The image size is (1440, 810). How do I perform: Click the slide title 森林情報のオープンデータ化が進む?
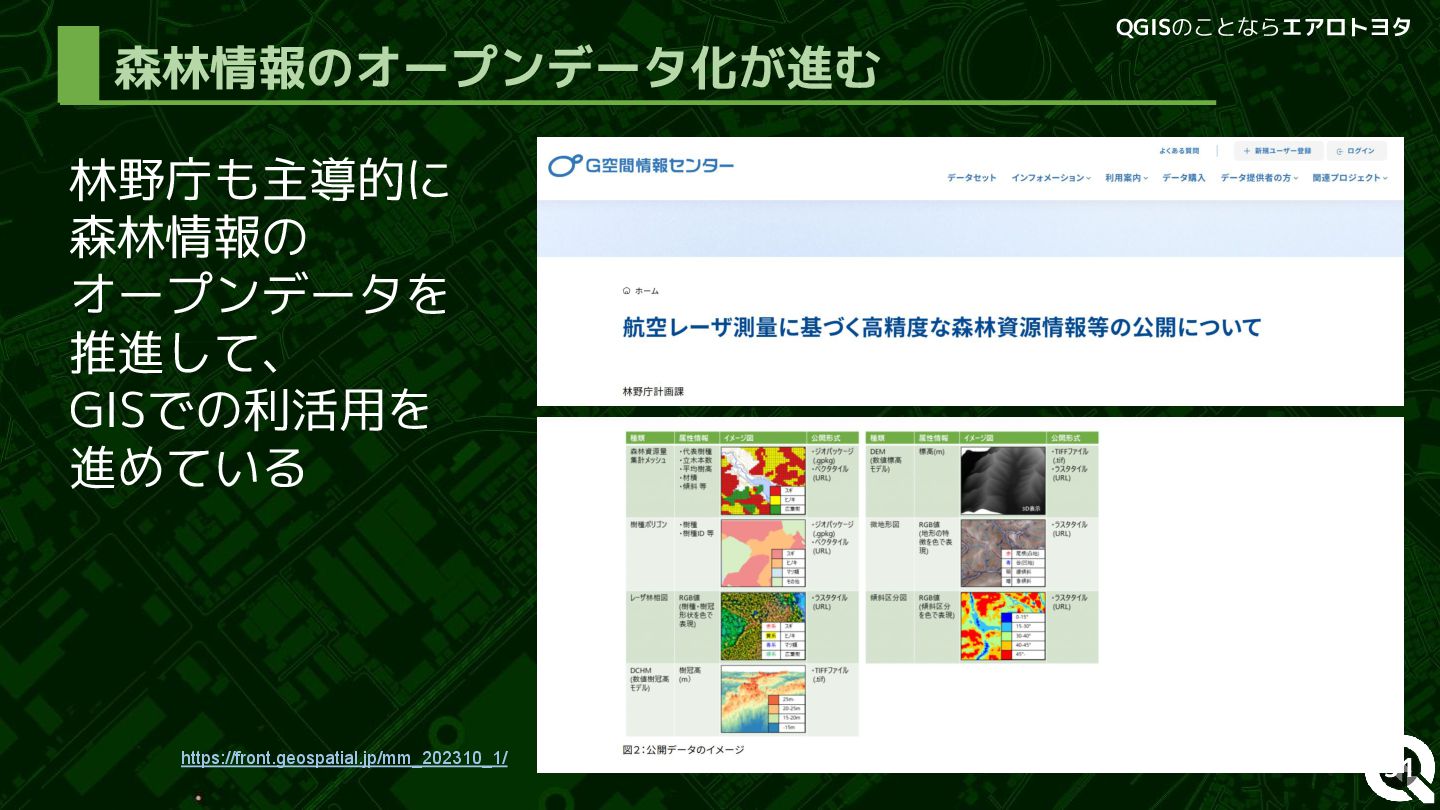click(x=497, y=69)
